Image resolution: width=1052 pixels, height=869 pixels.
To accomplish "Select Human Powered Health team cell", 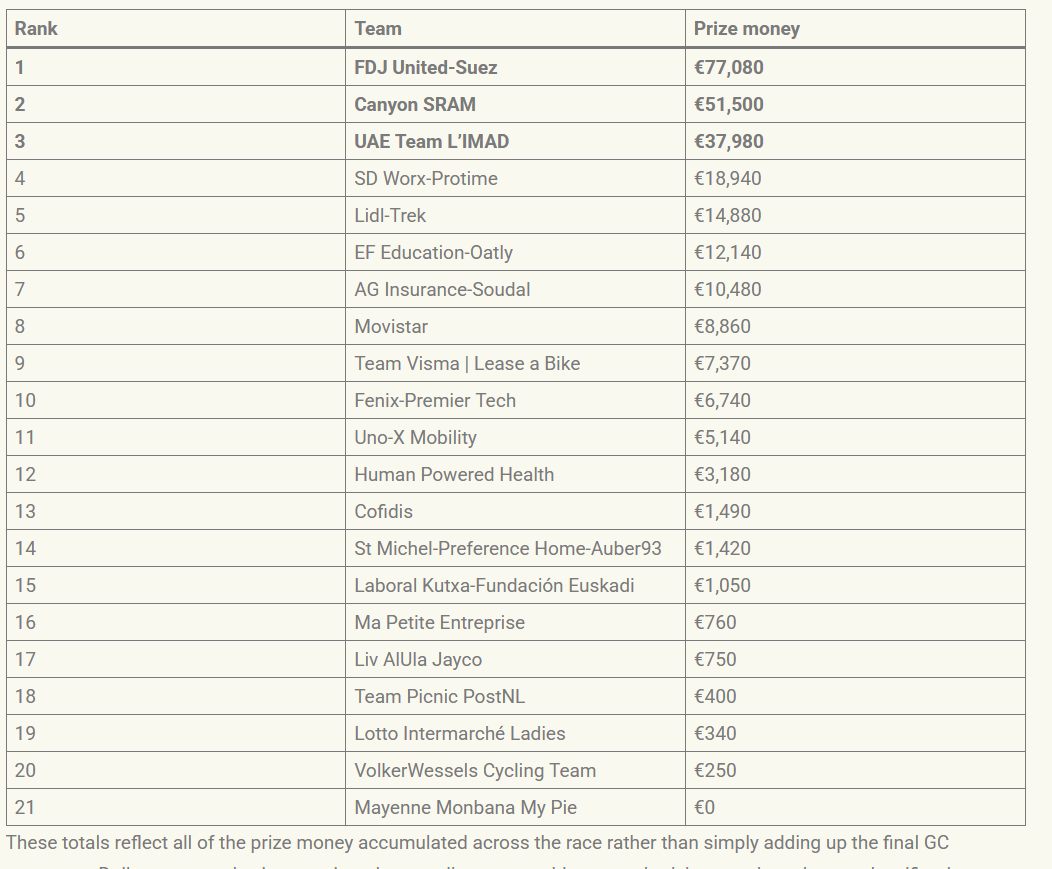I will click(515, 474).
